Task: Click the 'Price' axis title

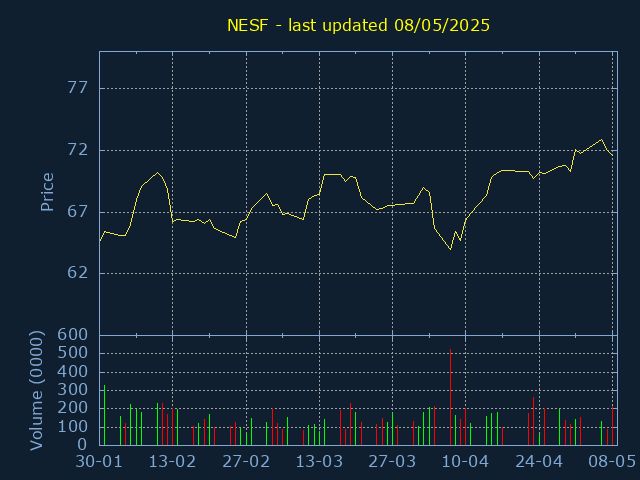Action: point(47,192)
